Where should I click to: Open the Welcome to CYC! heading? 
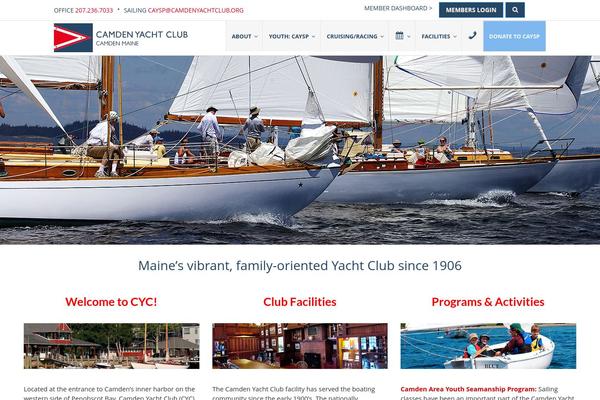pyautogui.click(x=111, y=302)
